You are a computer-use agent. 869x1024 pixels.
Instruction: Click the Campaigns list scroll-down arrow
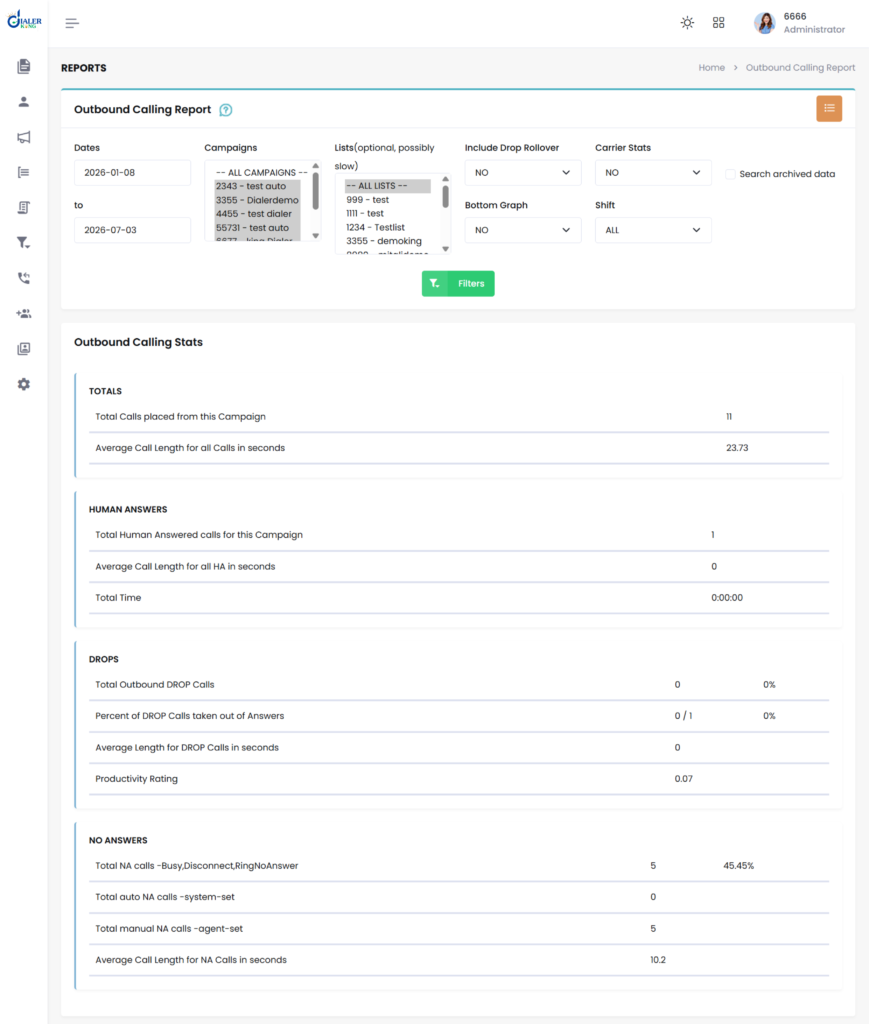pyautogui.click(x=315, y=236)
